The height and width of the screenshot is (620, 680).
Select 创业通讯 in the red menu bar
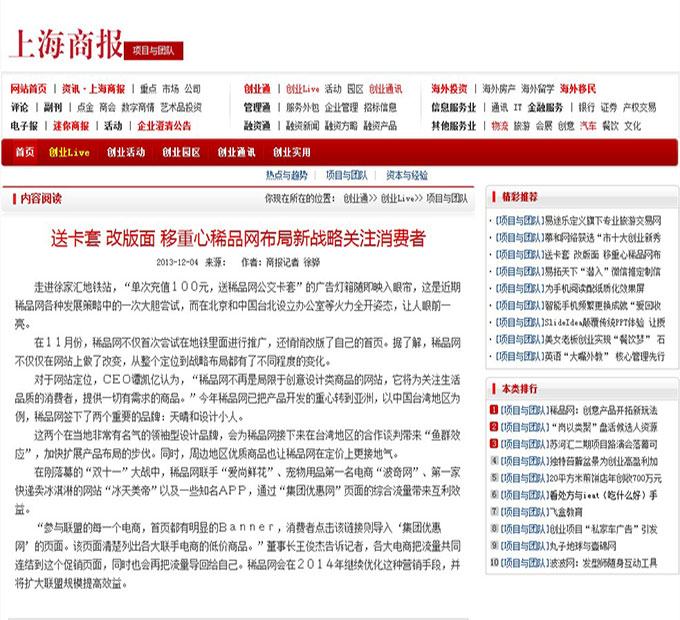pyautogui.click(x=236, y=152)
